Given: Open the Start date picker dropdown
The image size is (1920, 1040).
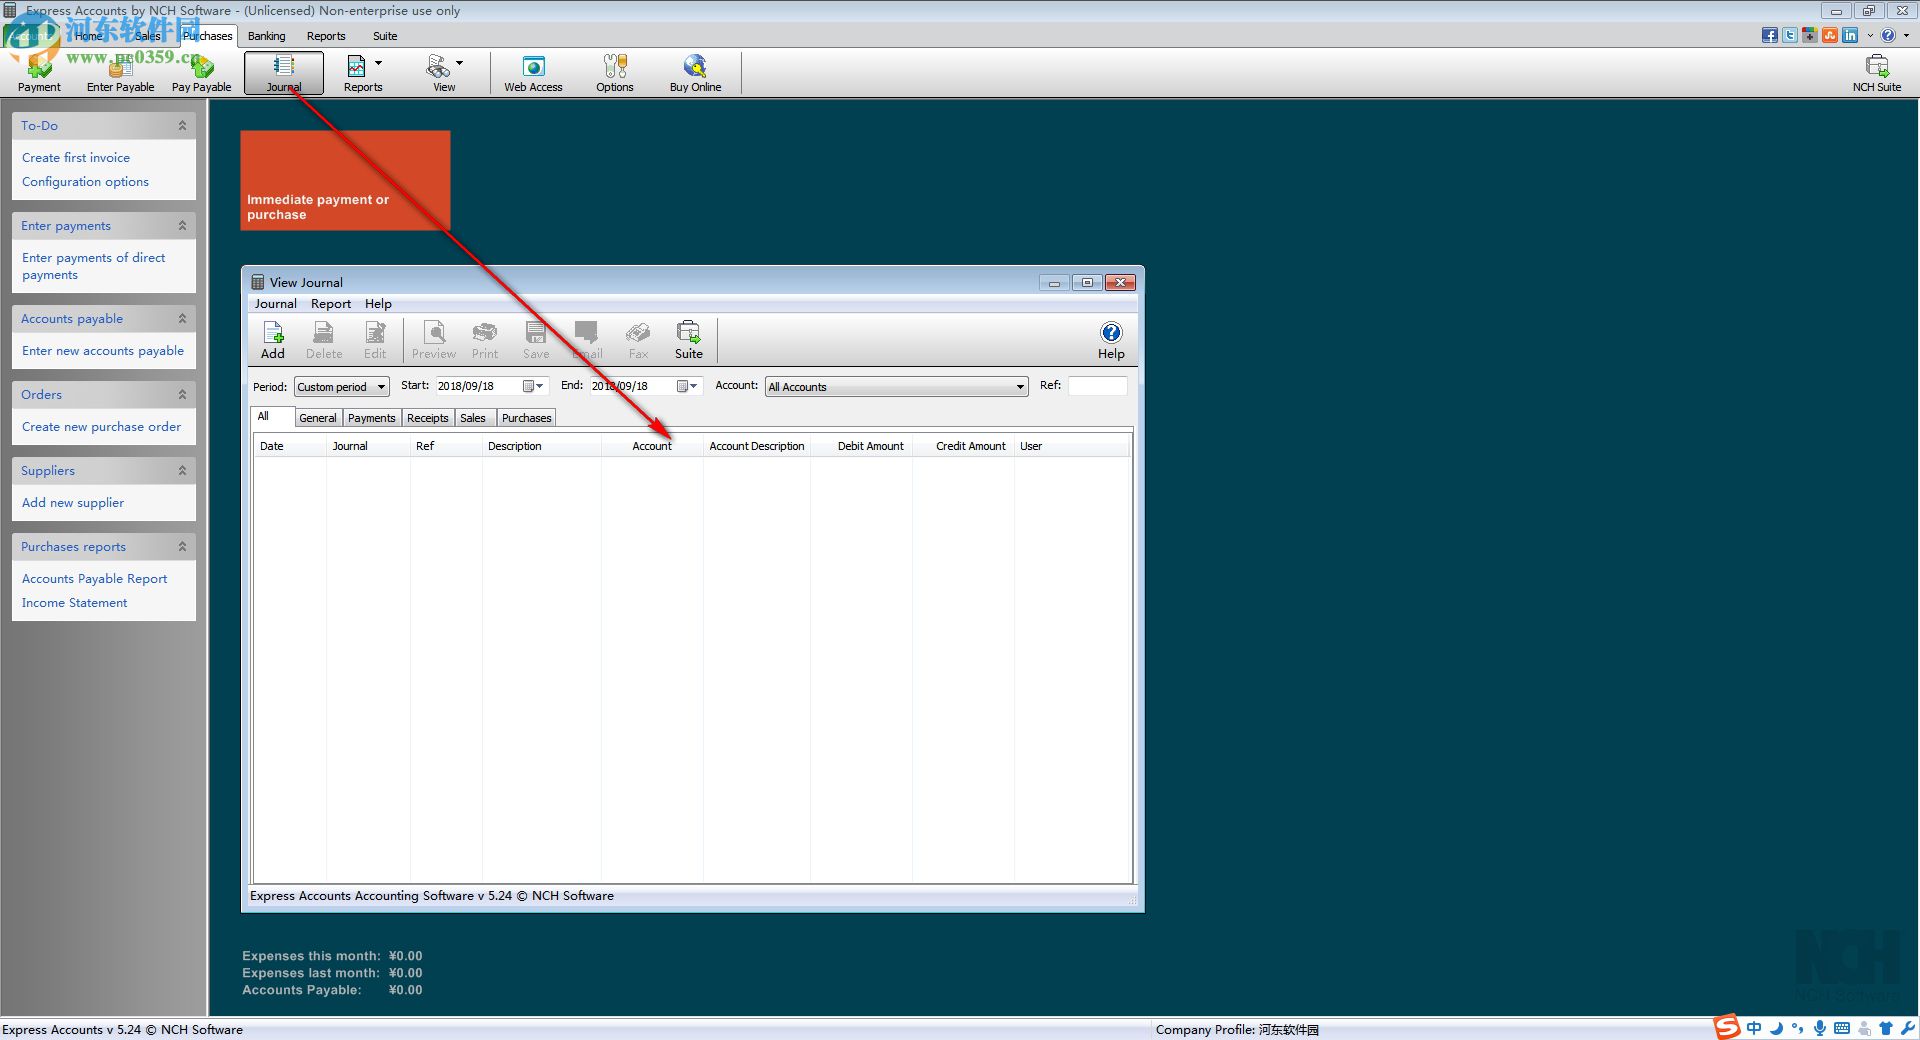Looking at the screenshot, I should 534,386.
